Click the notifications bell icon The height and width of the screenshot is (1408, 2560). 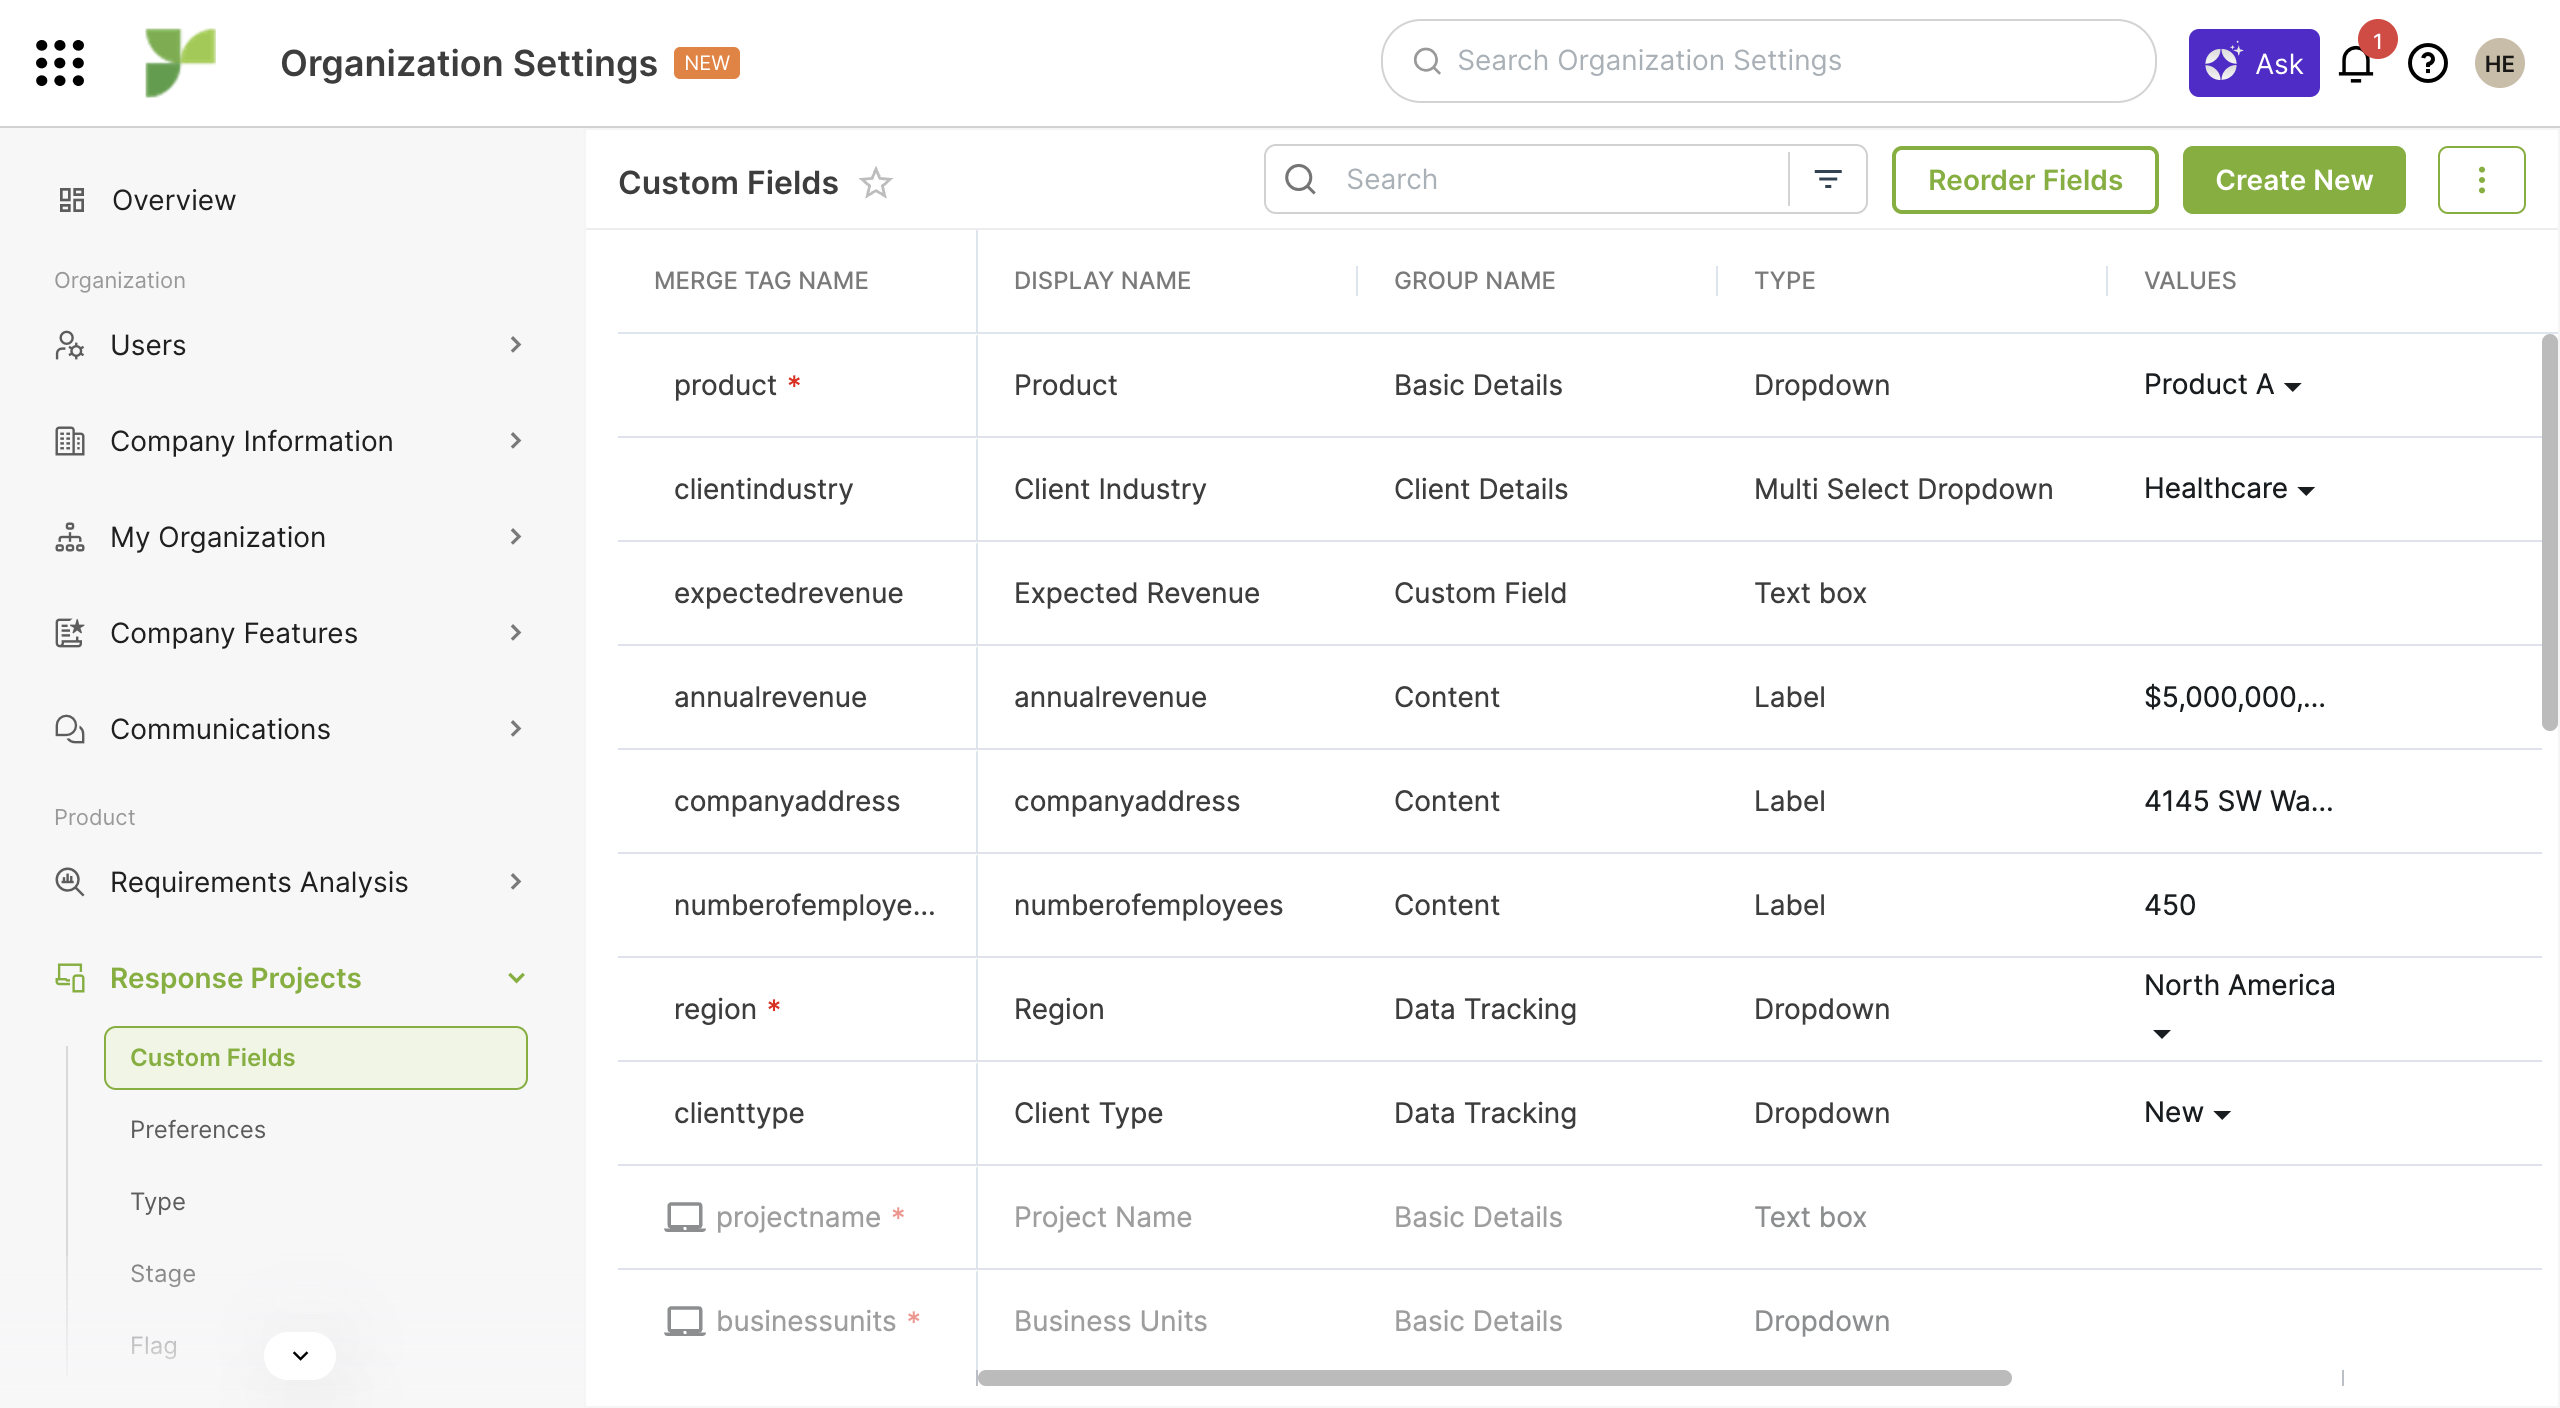click(2355, 64)
